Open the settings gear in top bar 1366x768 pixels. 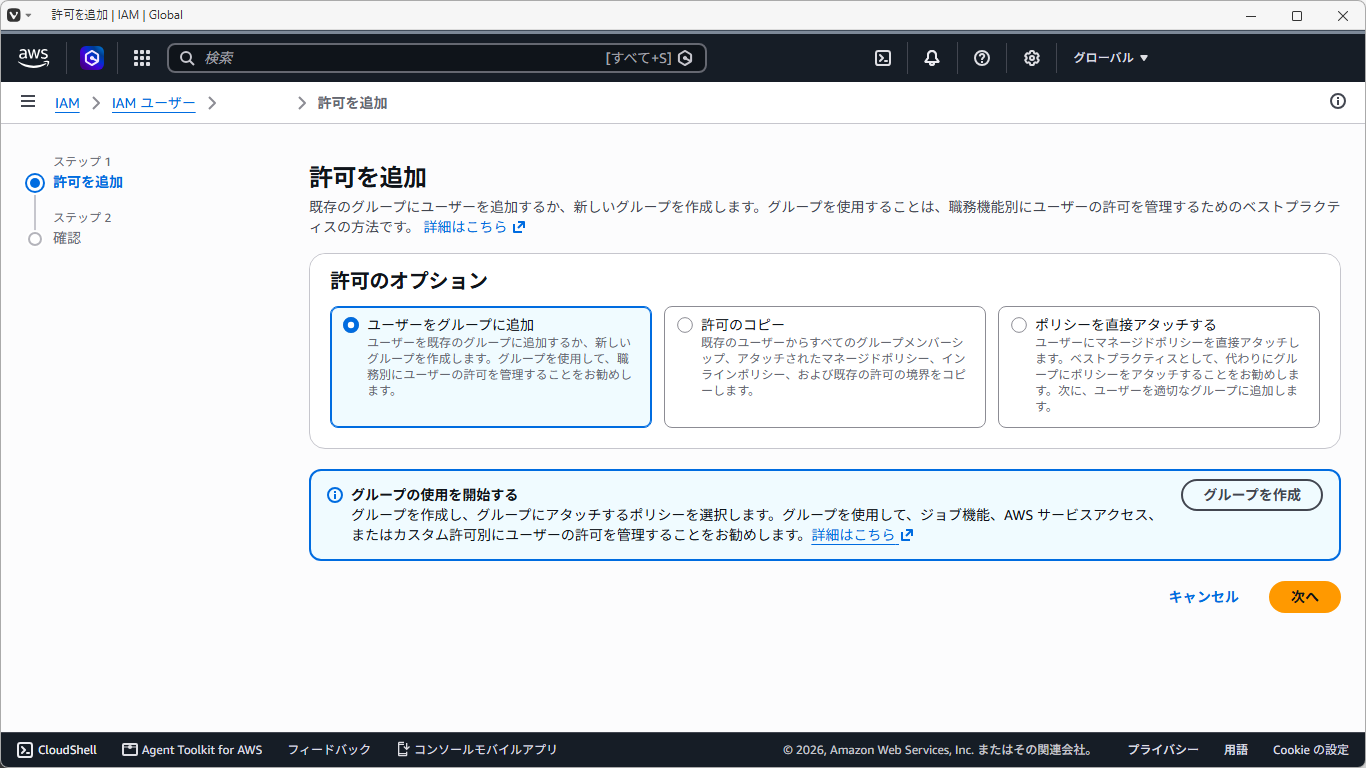1032,58
